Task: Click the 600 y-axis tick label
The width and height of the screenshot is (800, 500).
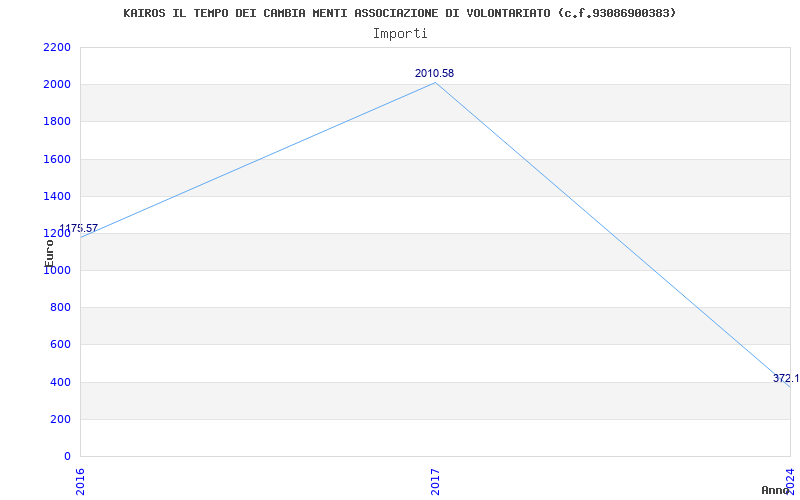Action: [x=60, y=345]
